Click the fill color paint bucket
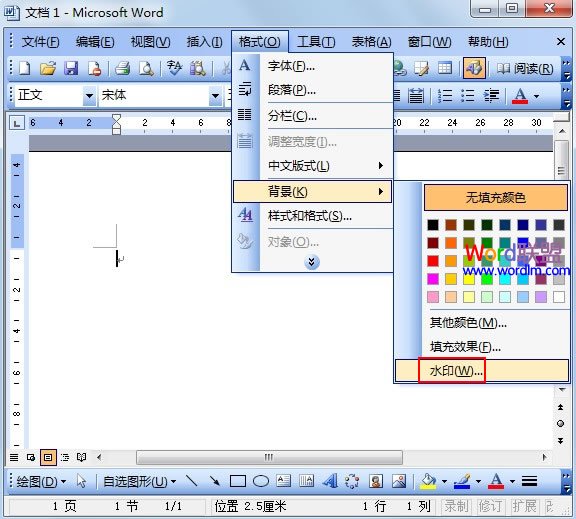576x519 pixels. 428,481
